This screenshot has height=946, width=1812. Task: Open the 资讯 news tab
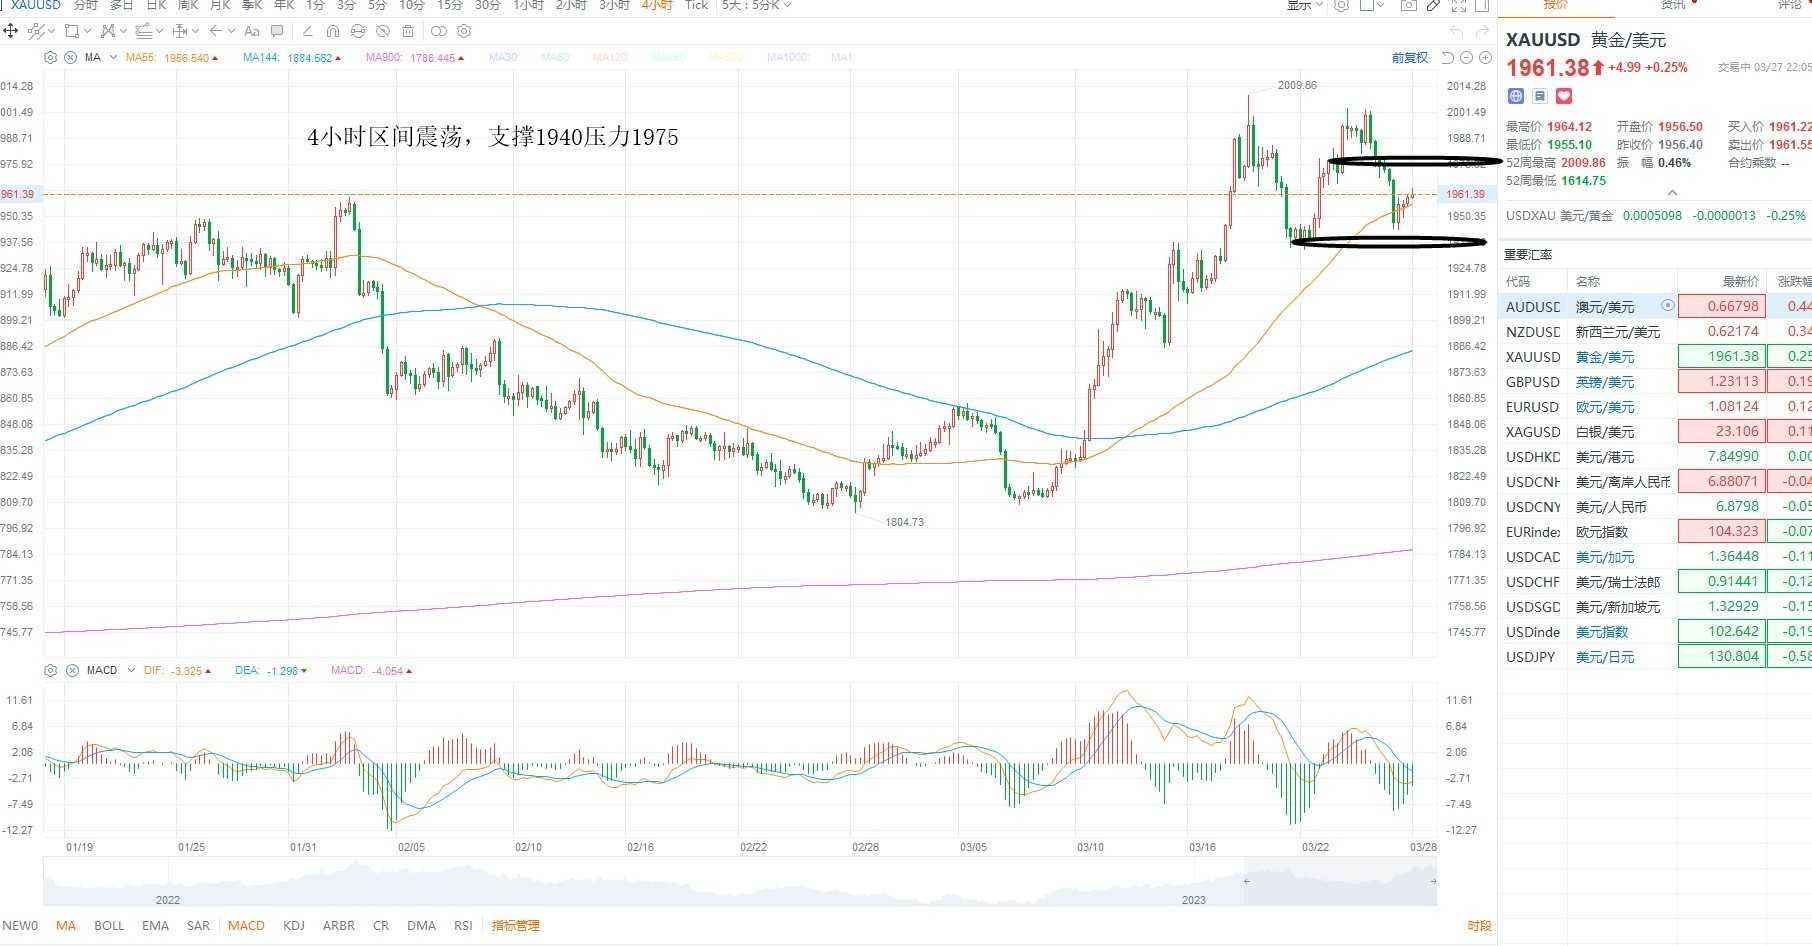[x=1673, y=4]
